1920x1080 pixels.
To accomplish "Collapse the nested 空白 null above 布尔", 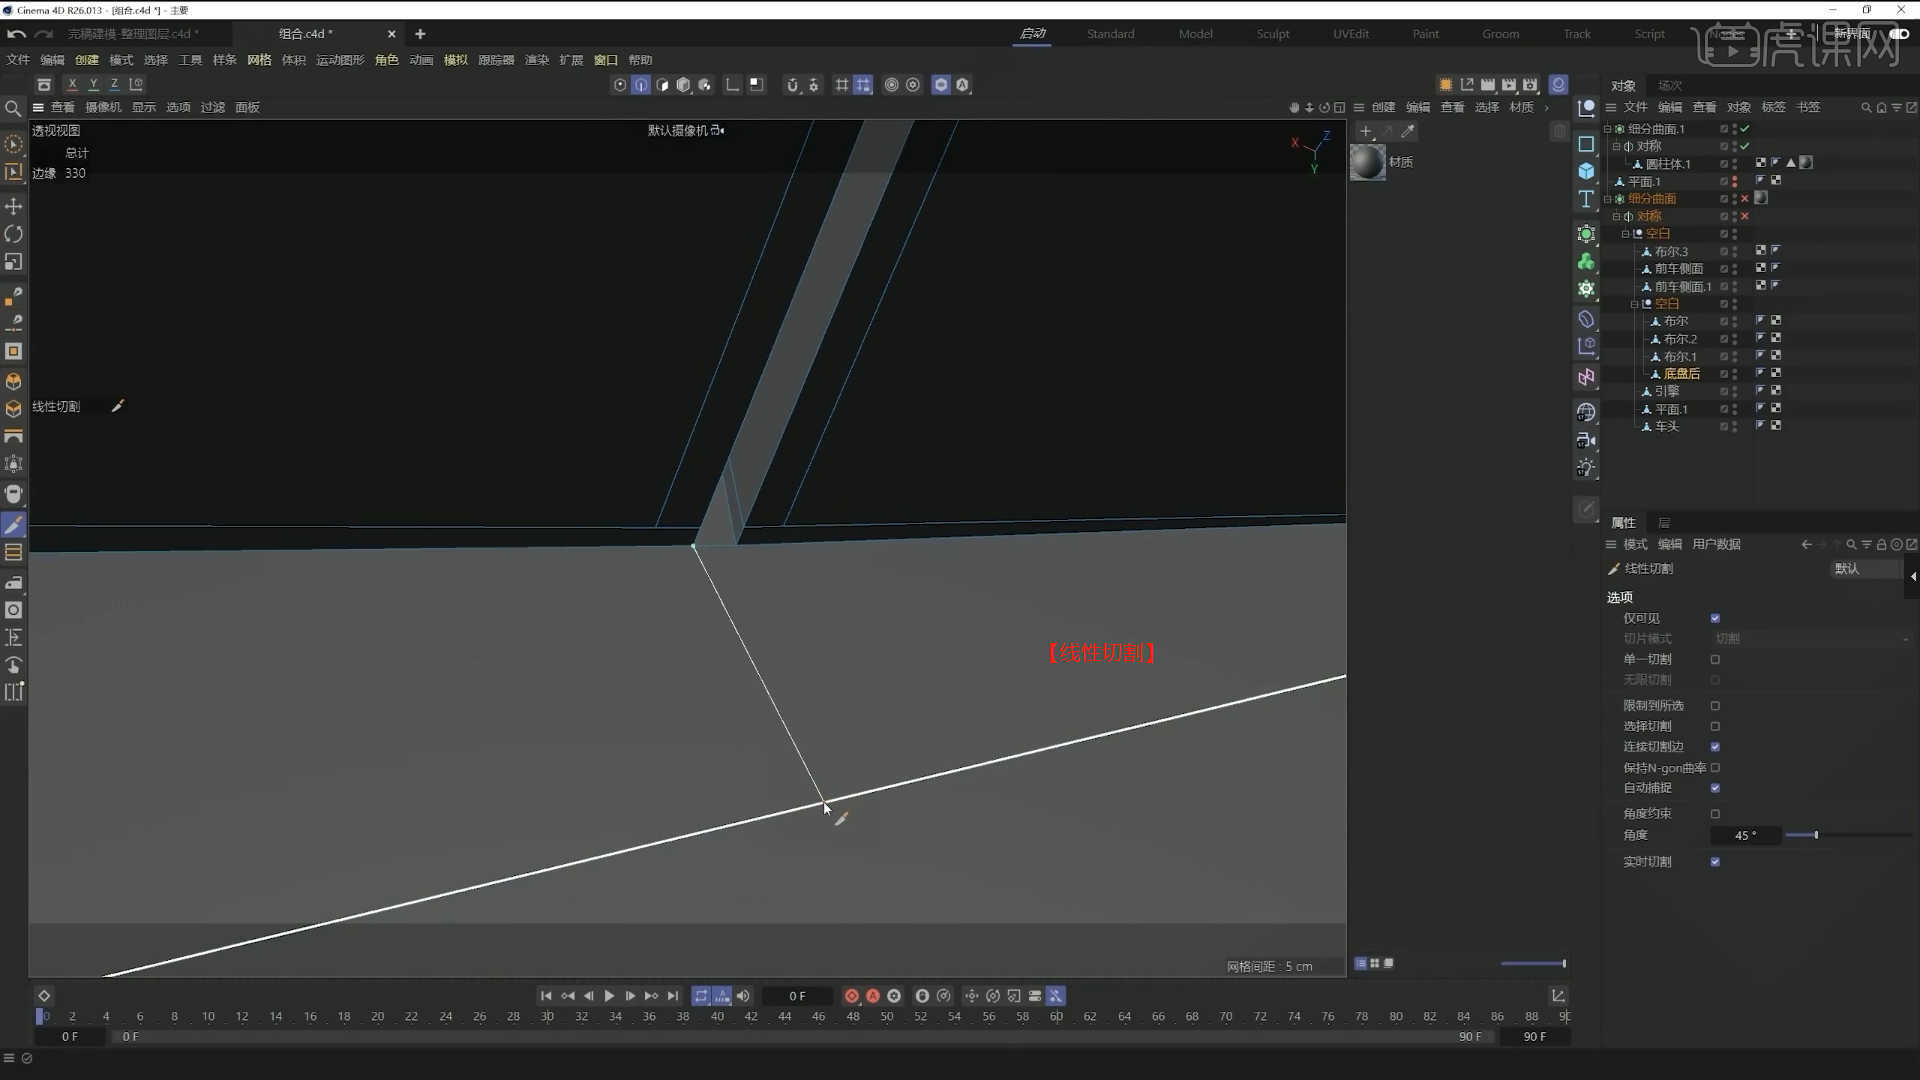I will [1634, 304].
